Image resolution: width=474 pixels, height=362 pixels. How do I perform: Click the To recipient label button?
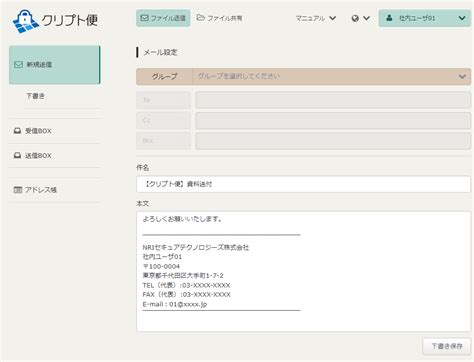coord(163,100)
